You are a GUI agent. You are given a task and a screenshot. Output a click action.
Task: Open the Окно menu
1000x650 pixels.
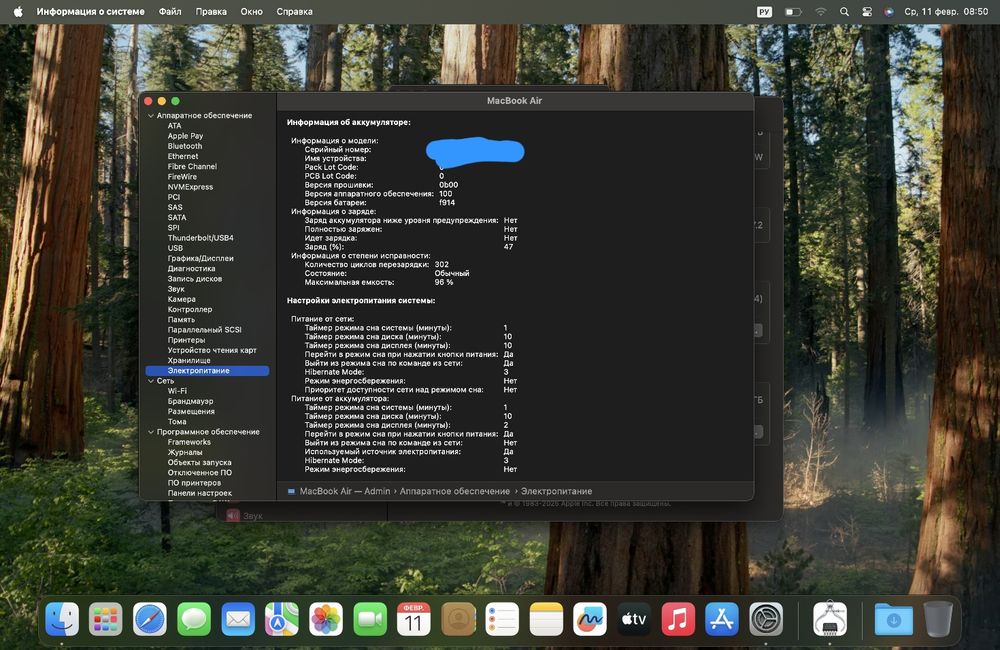(x=251, y=11)
